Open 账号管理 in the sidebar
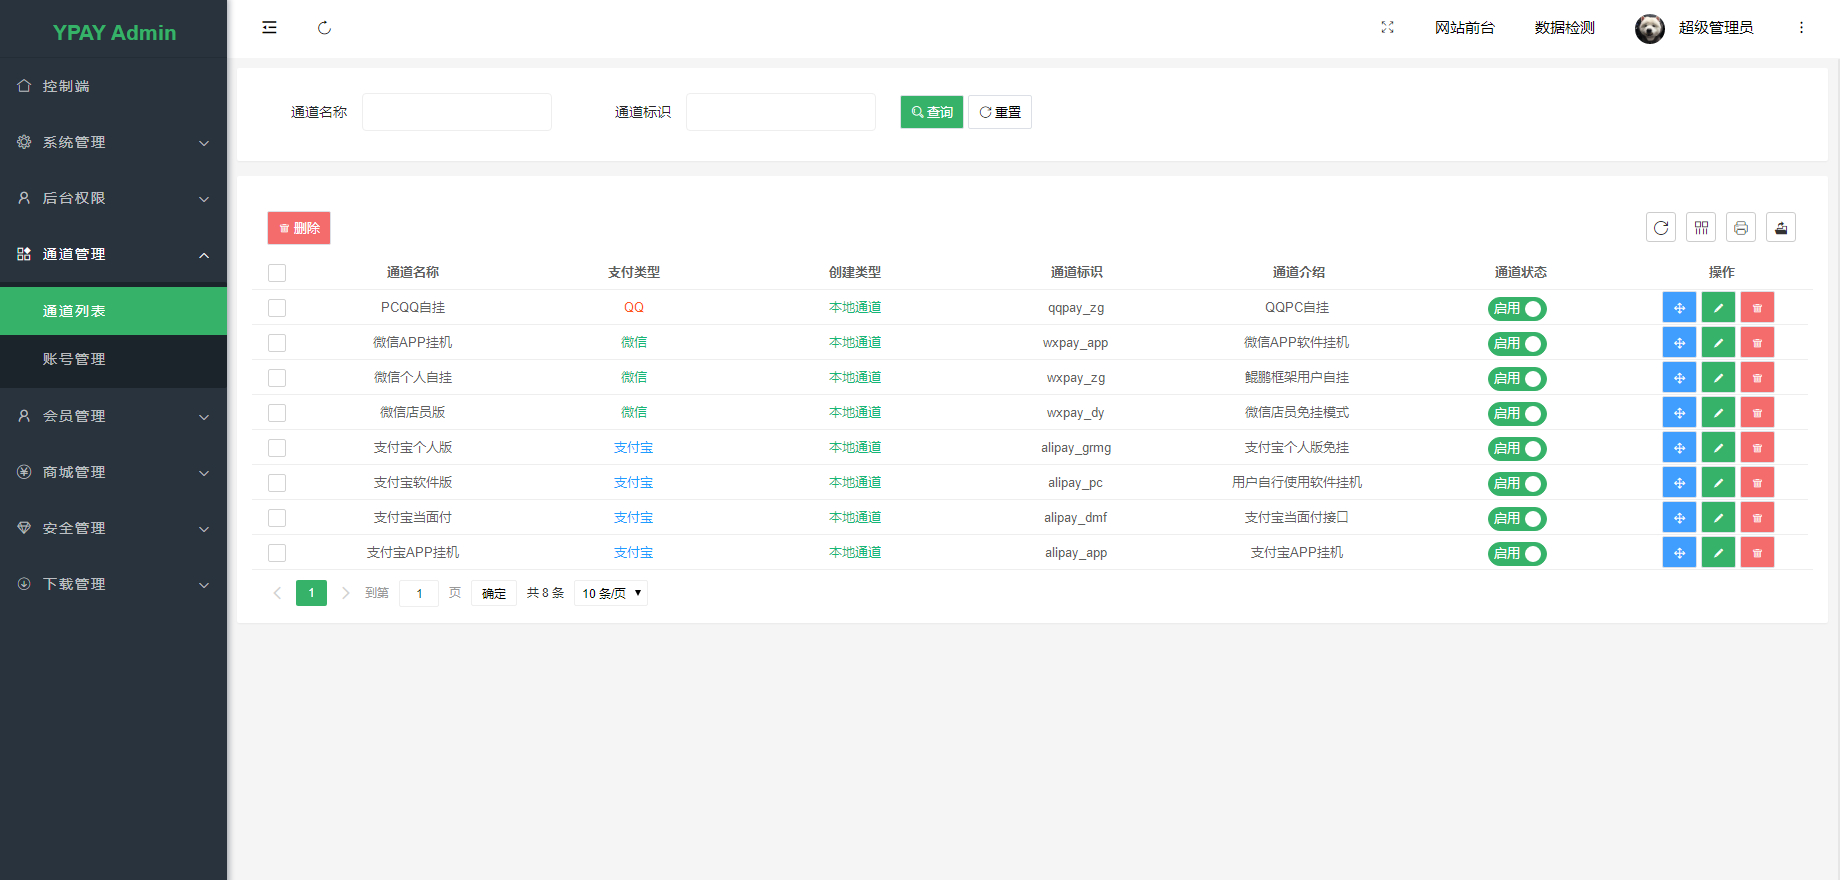The image size is (1840, 880). (x=74, y=359)
